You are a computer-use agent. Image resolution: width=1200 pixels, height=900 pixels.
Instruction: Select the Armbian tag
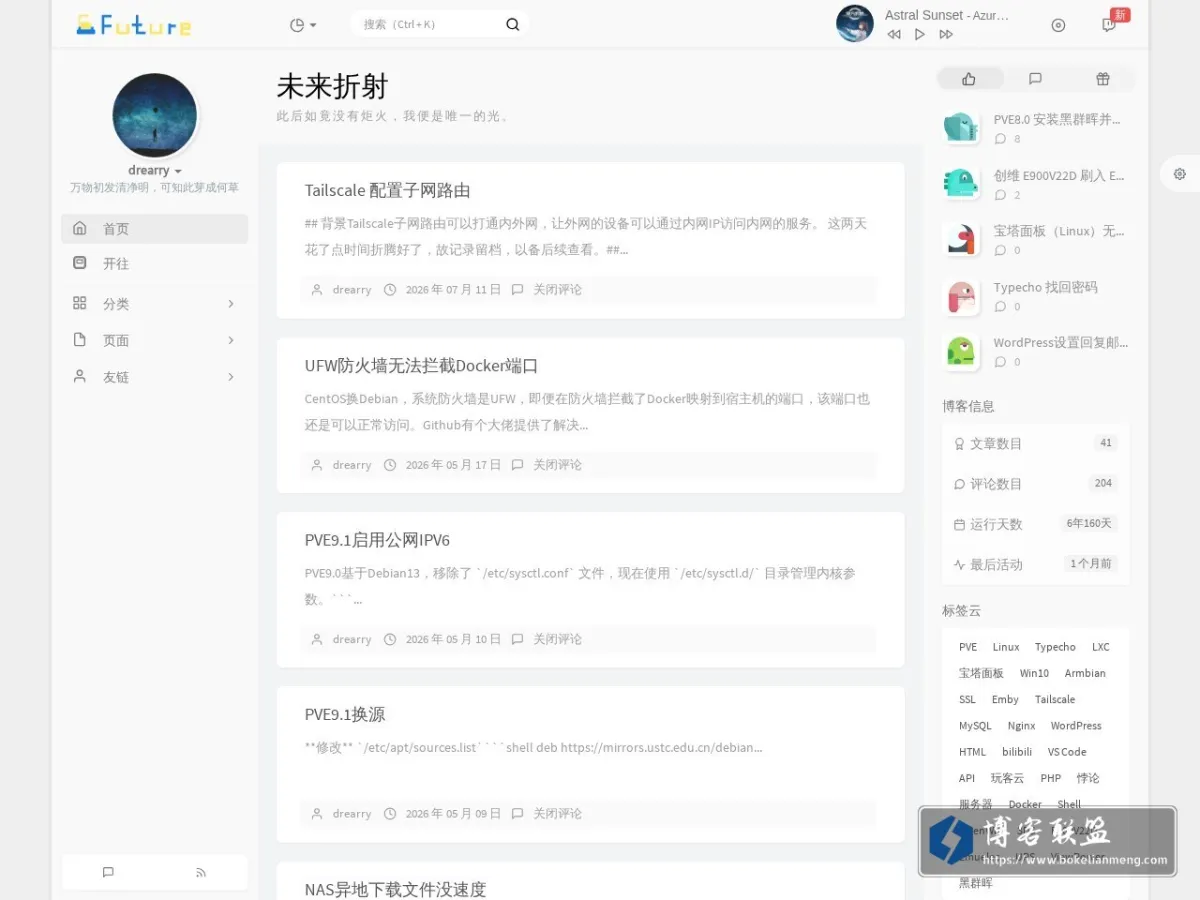click(x=1085, y=674)
